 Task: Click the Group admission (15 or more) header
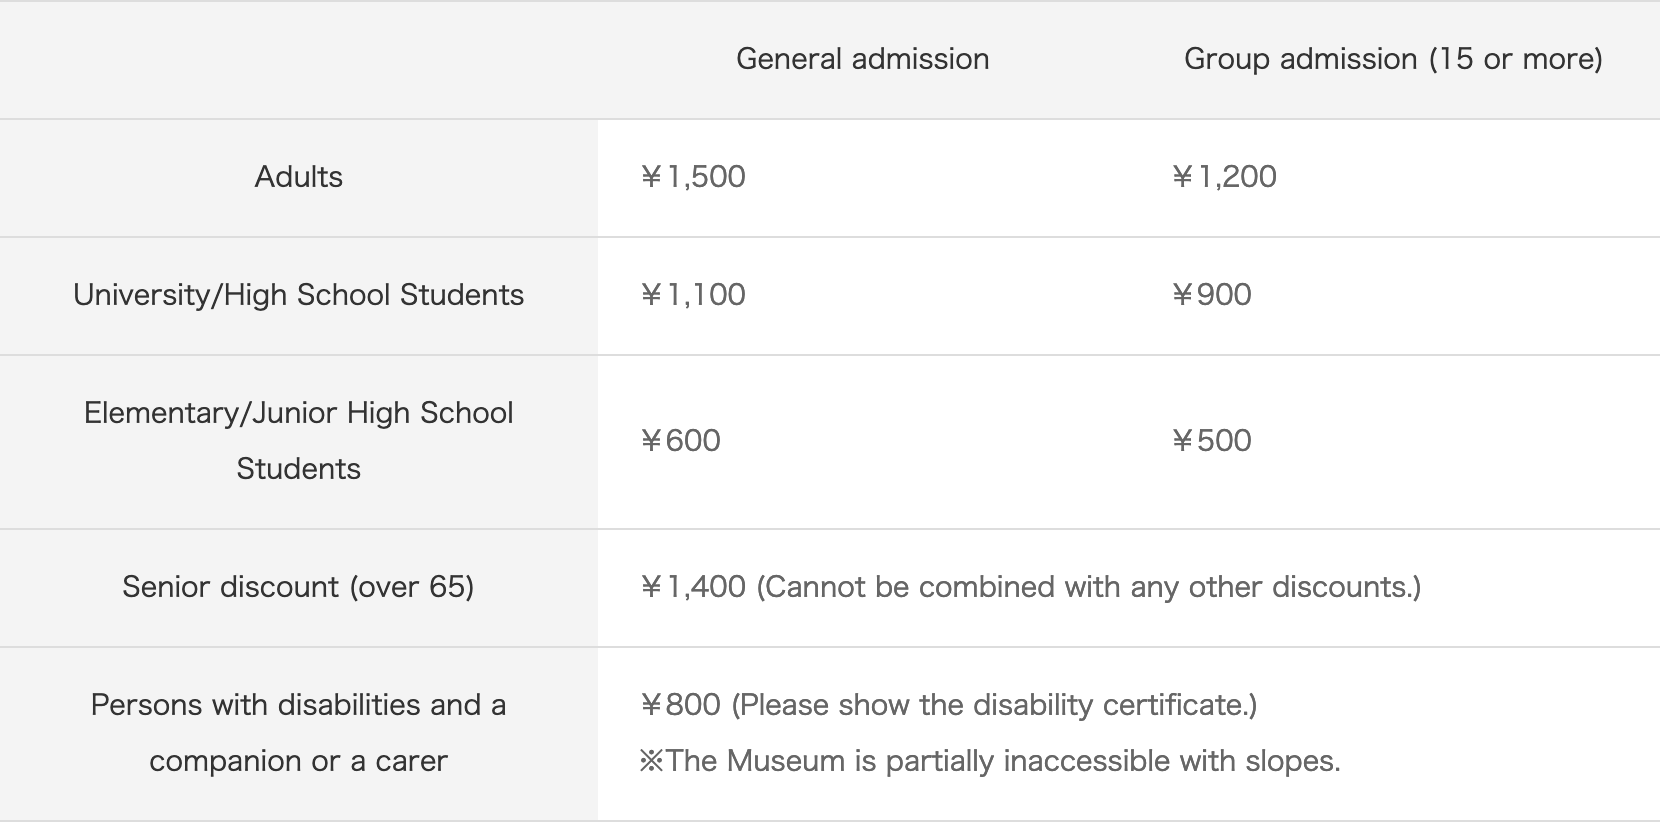[1393, 59]
